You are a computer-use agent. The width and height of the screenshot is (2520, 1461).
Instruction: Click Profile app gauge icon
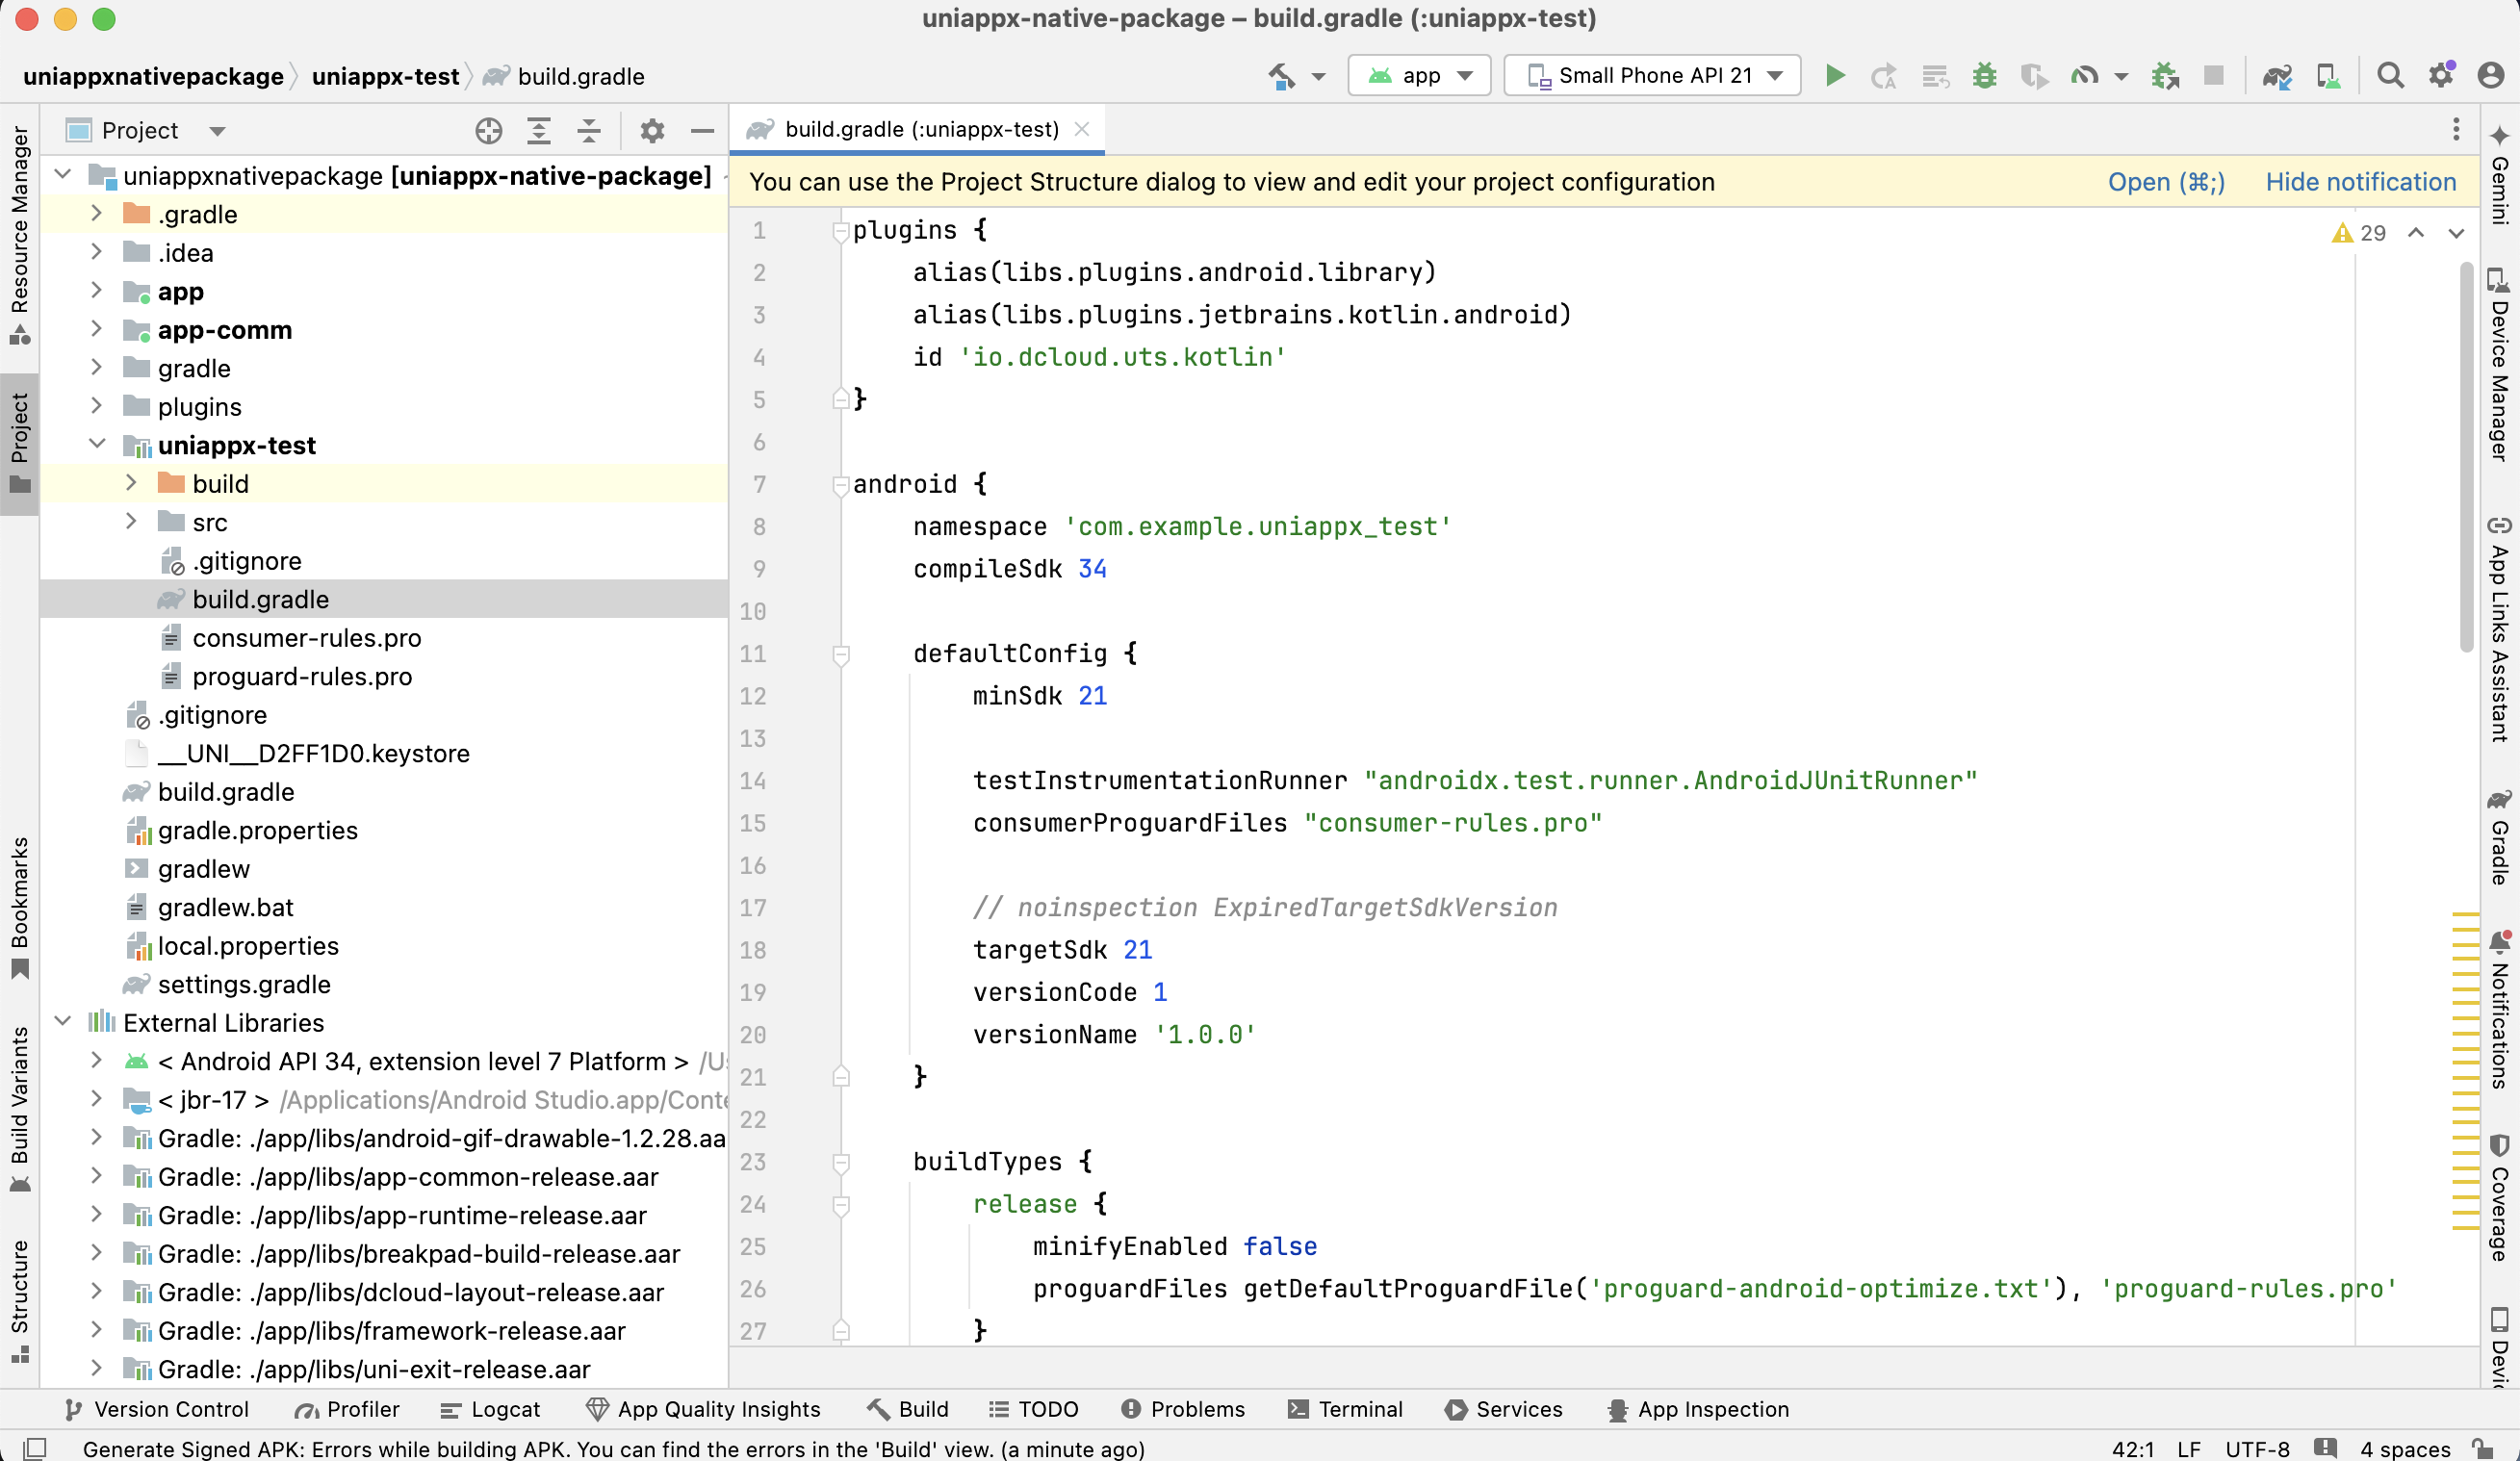[2085, 76]
